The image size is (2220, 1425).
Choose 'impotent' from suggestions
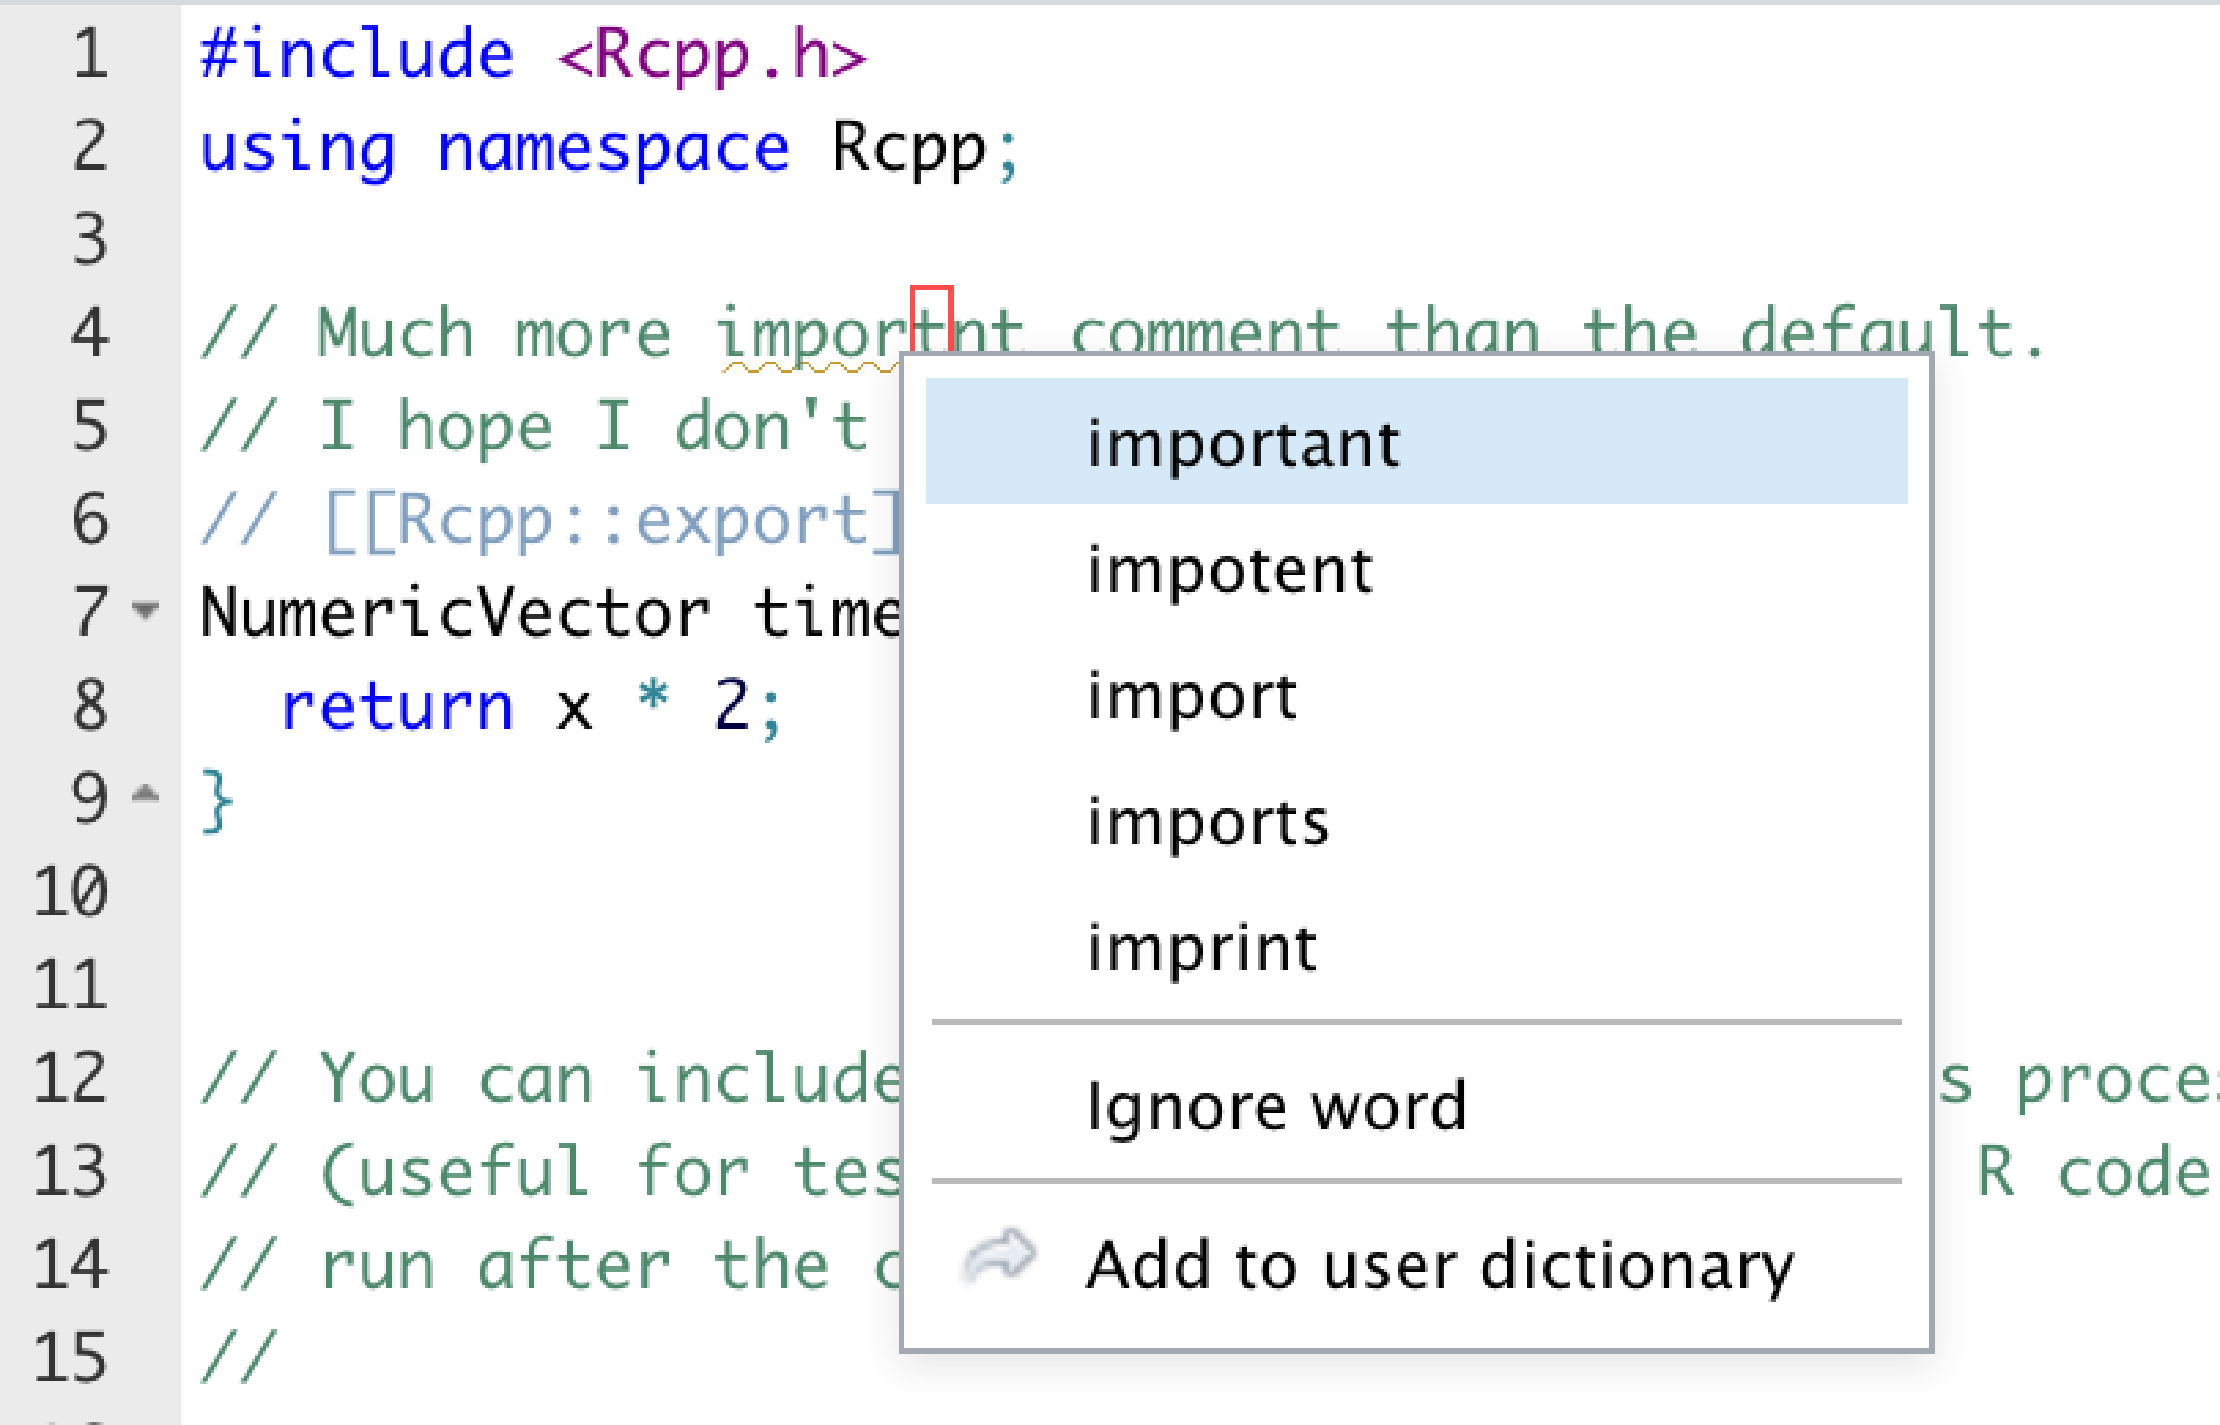click(1230, 570)
